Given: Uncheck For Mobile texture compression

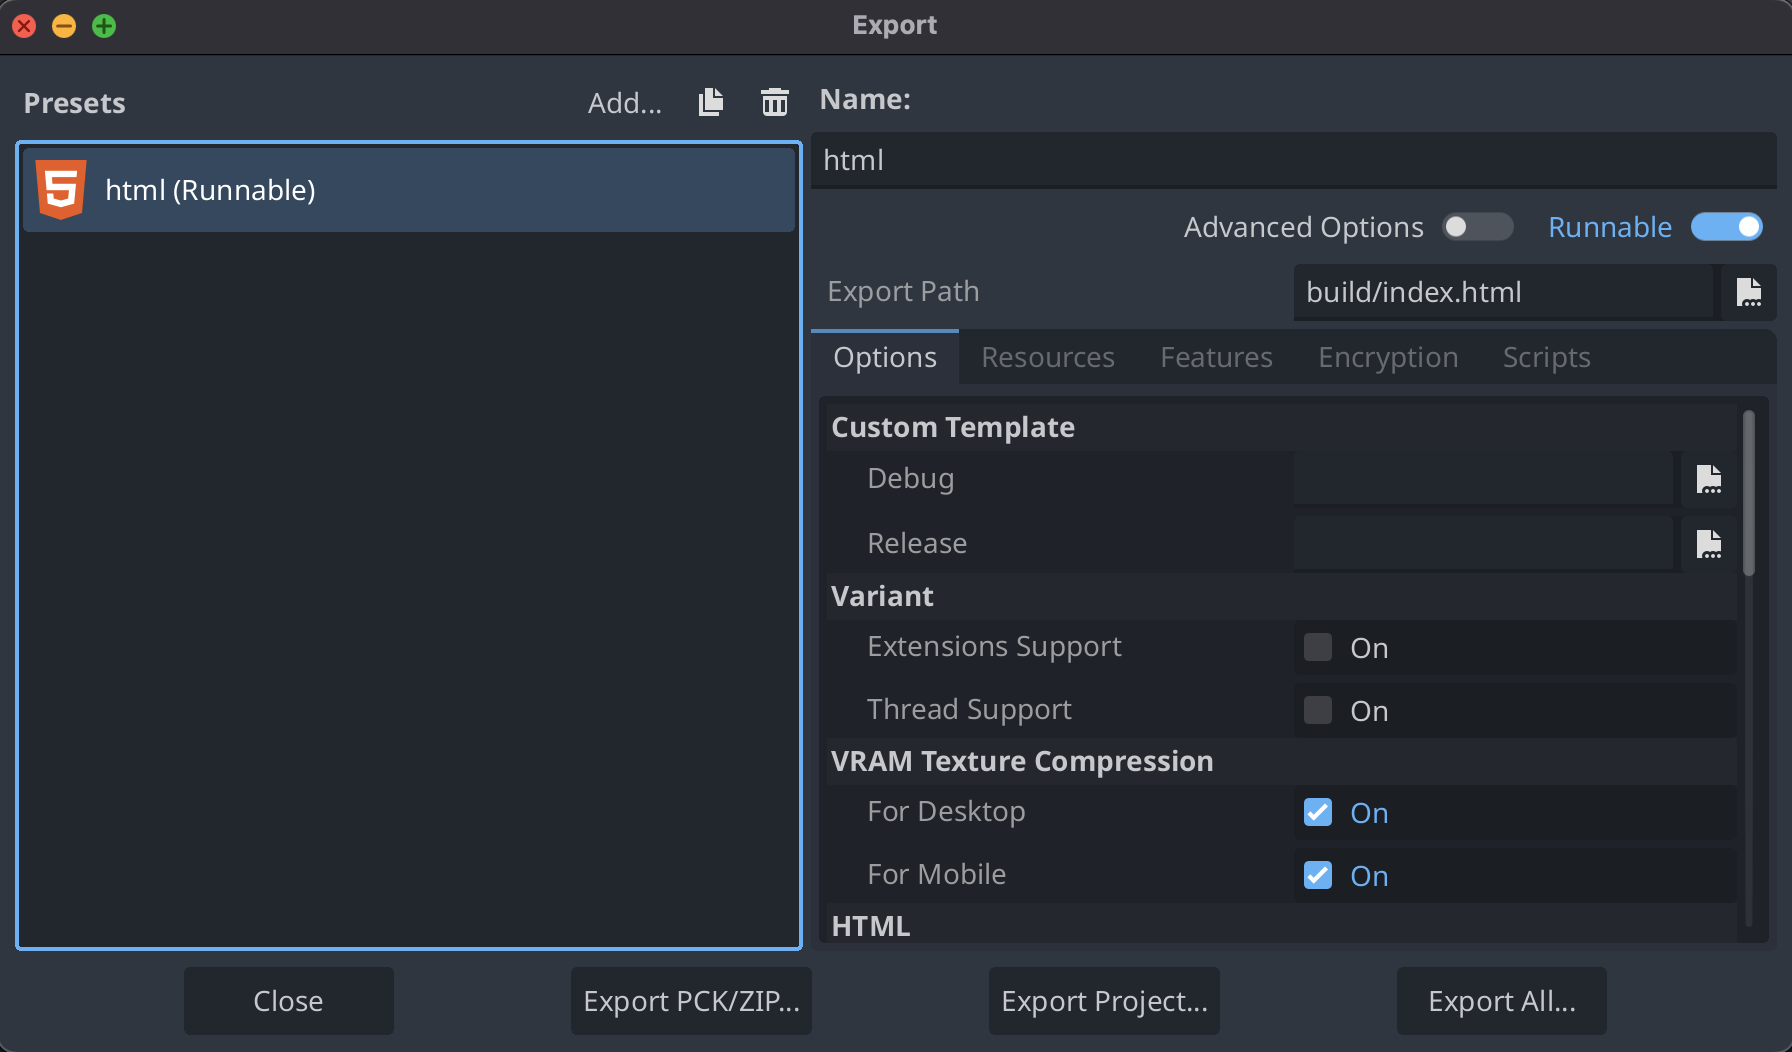Looking at the screenshot, I should click(1318, 876).
